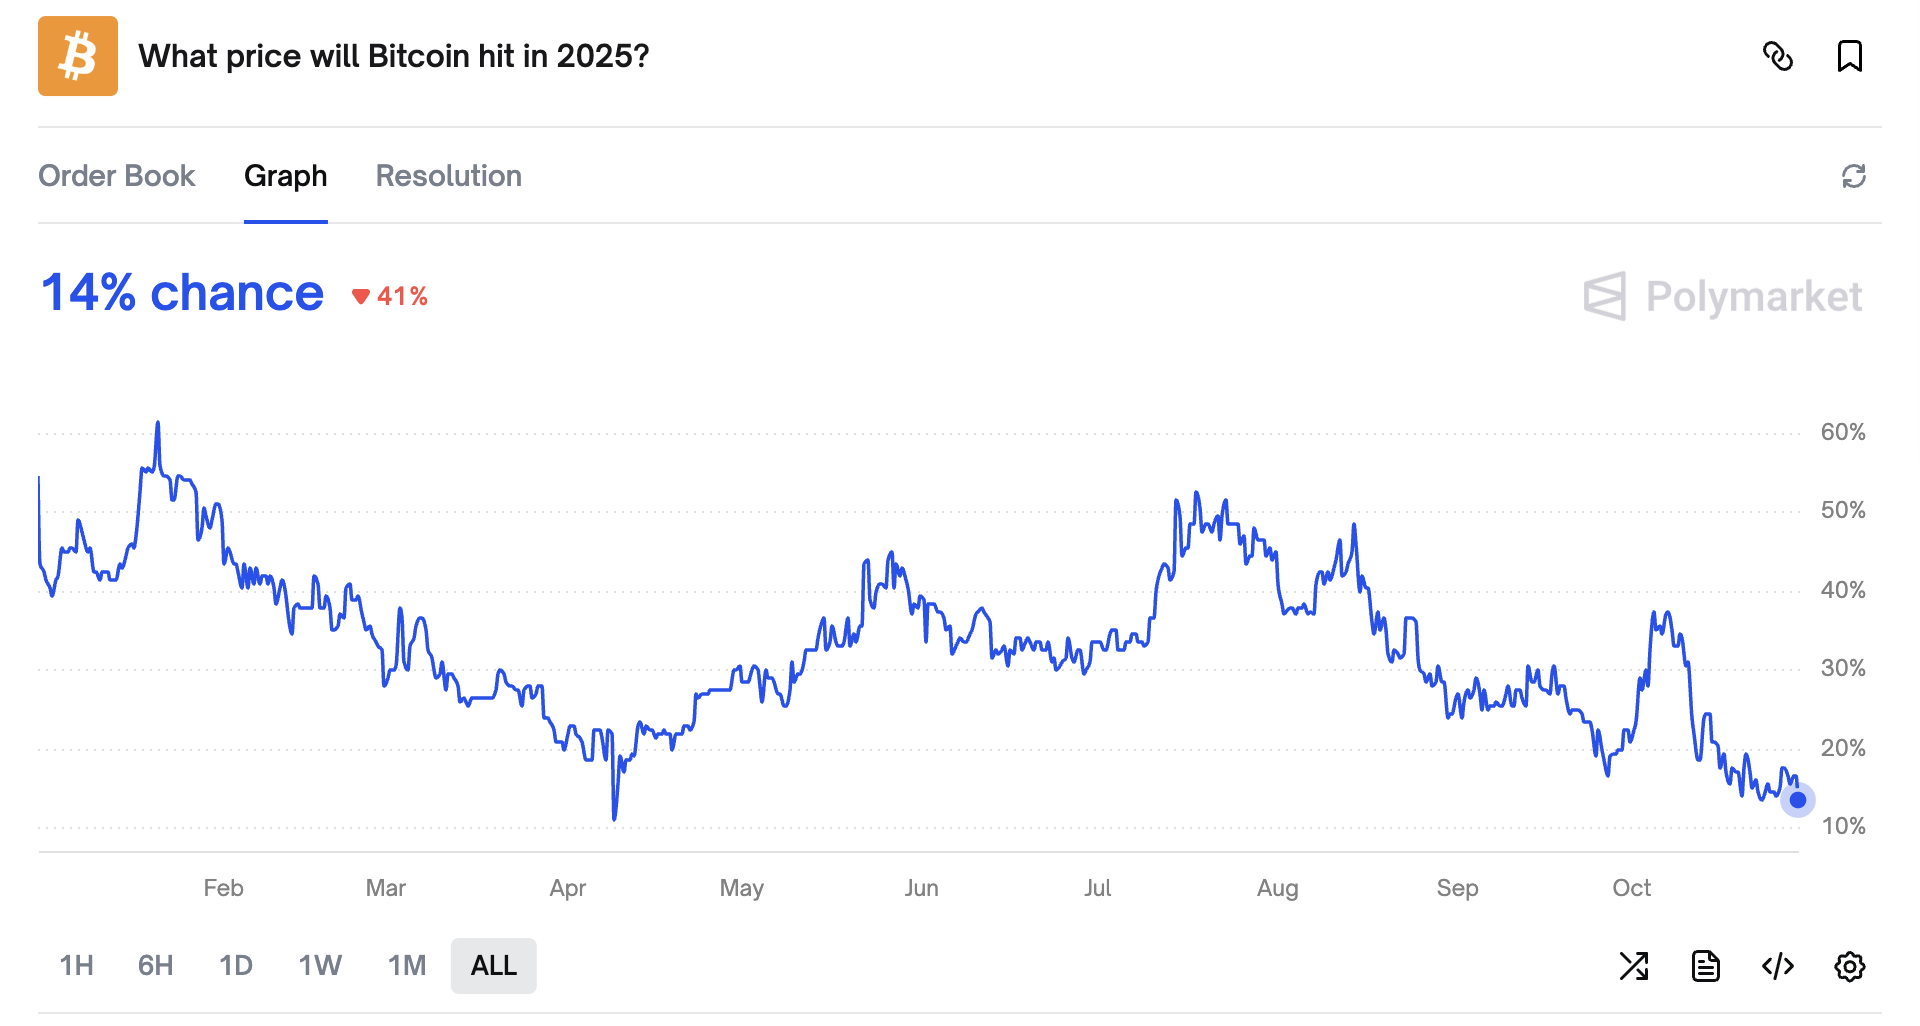Enable the 1D timeframe view
The image size is (1920, 1026).
tap(236, 965)
